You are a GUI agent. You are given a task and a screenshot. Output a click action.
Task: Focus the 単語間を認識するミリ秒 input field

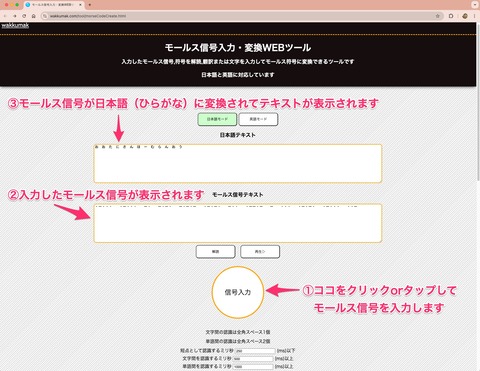click(x=253, y=366)
